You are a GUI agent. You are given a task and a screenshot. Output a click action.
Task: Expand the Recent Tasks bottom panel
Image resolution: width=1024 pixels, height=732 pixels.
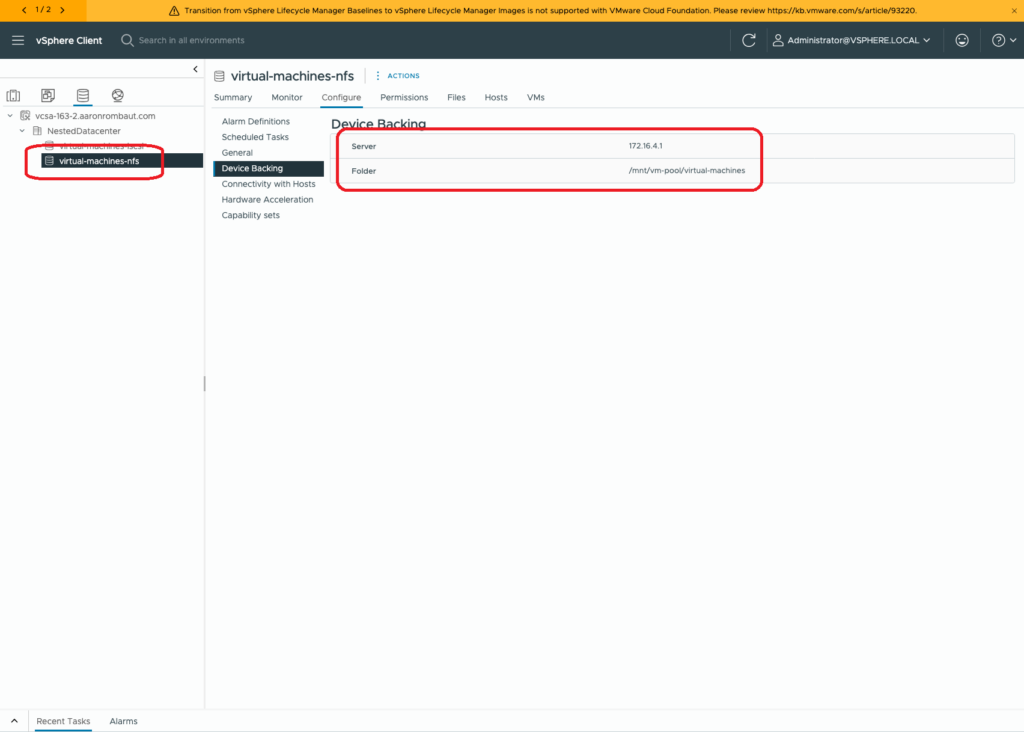coord(14,721)
